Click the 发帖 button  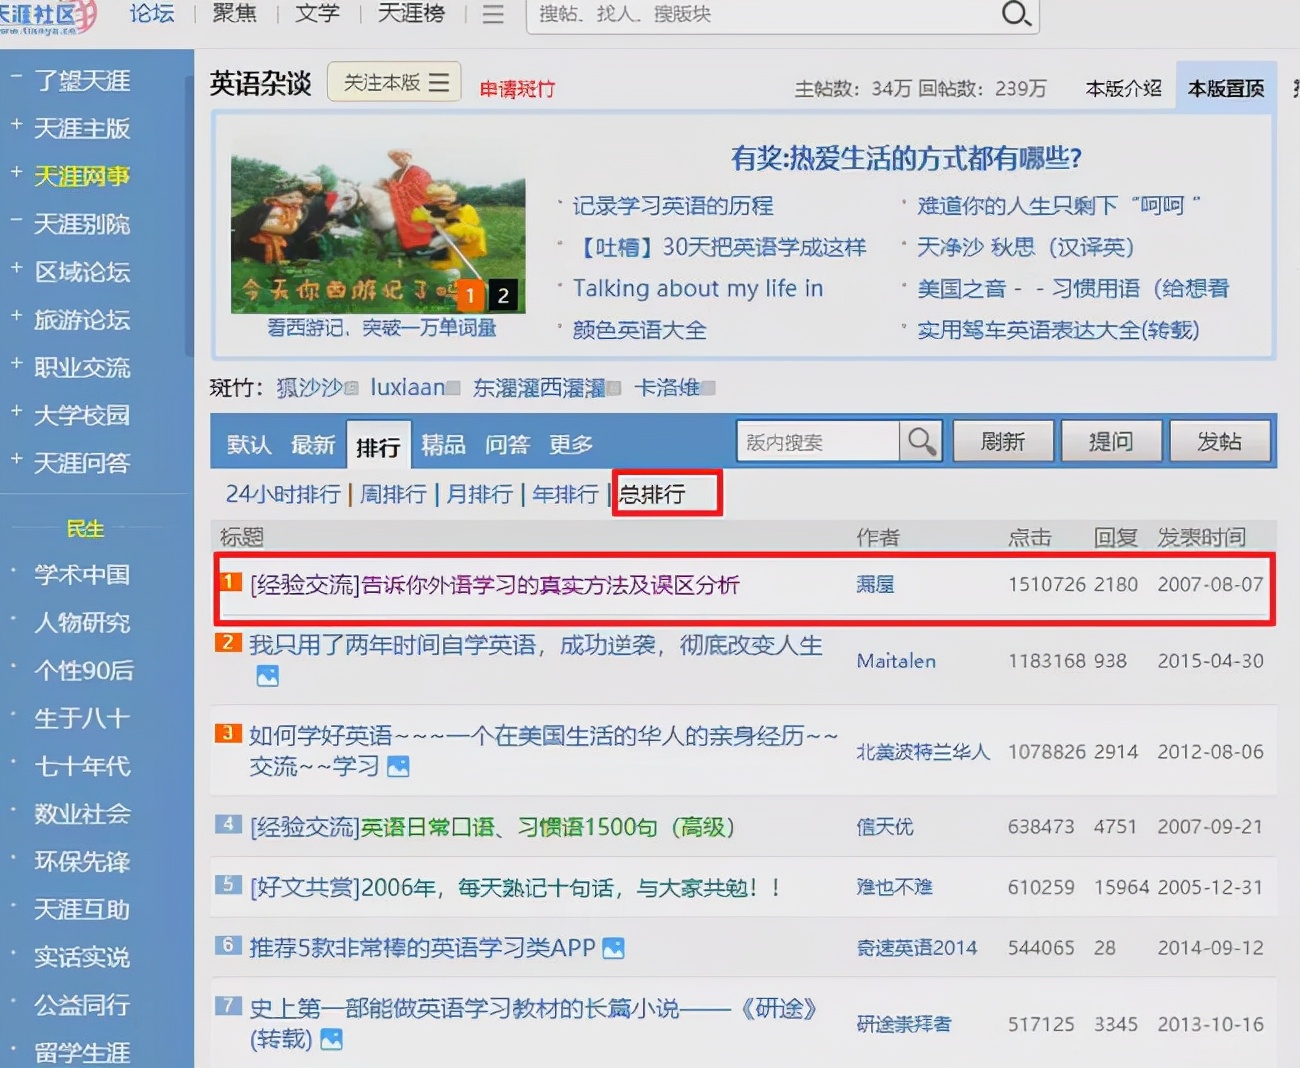(x=1220, y=440)
